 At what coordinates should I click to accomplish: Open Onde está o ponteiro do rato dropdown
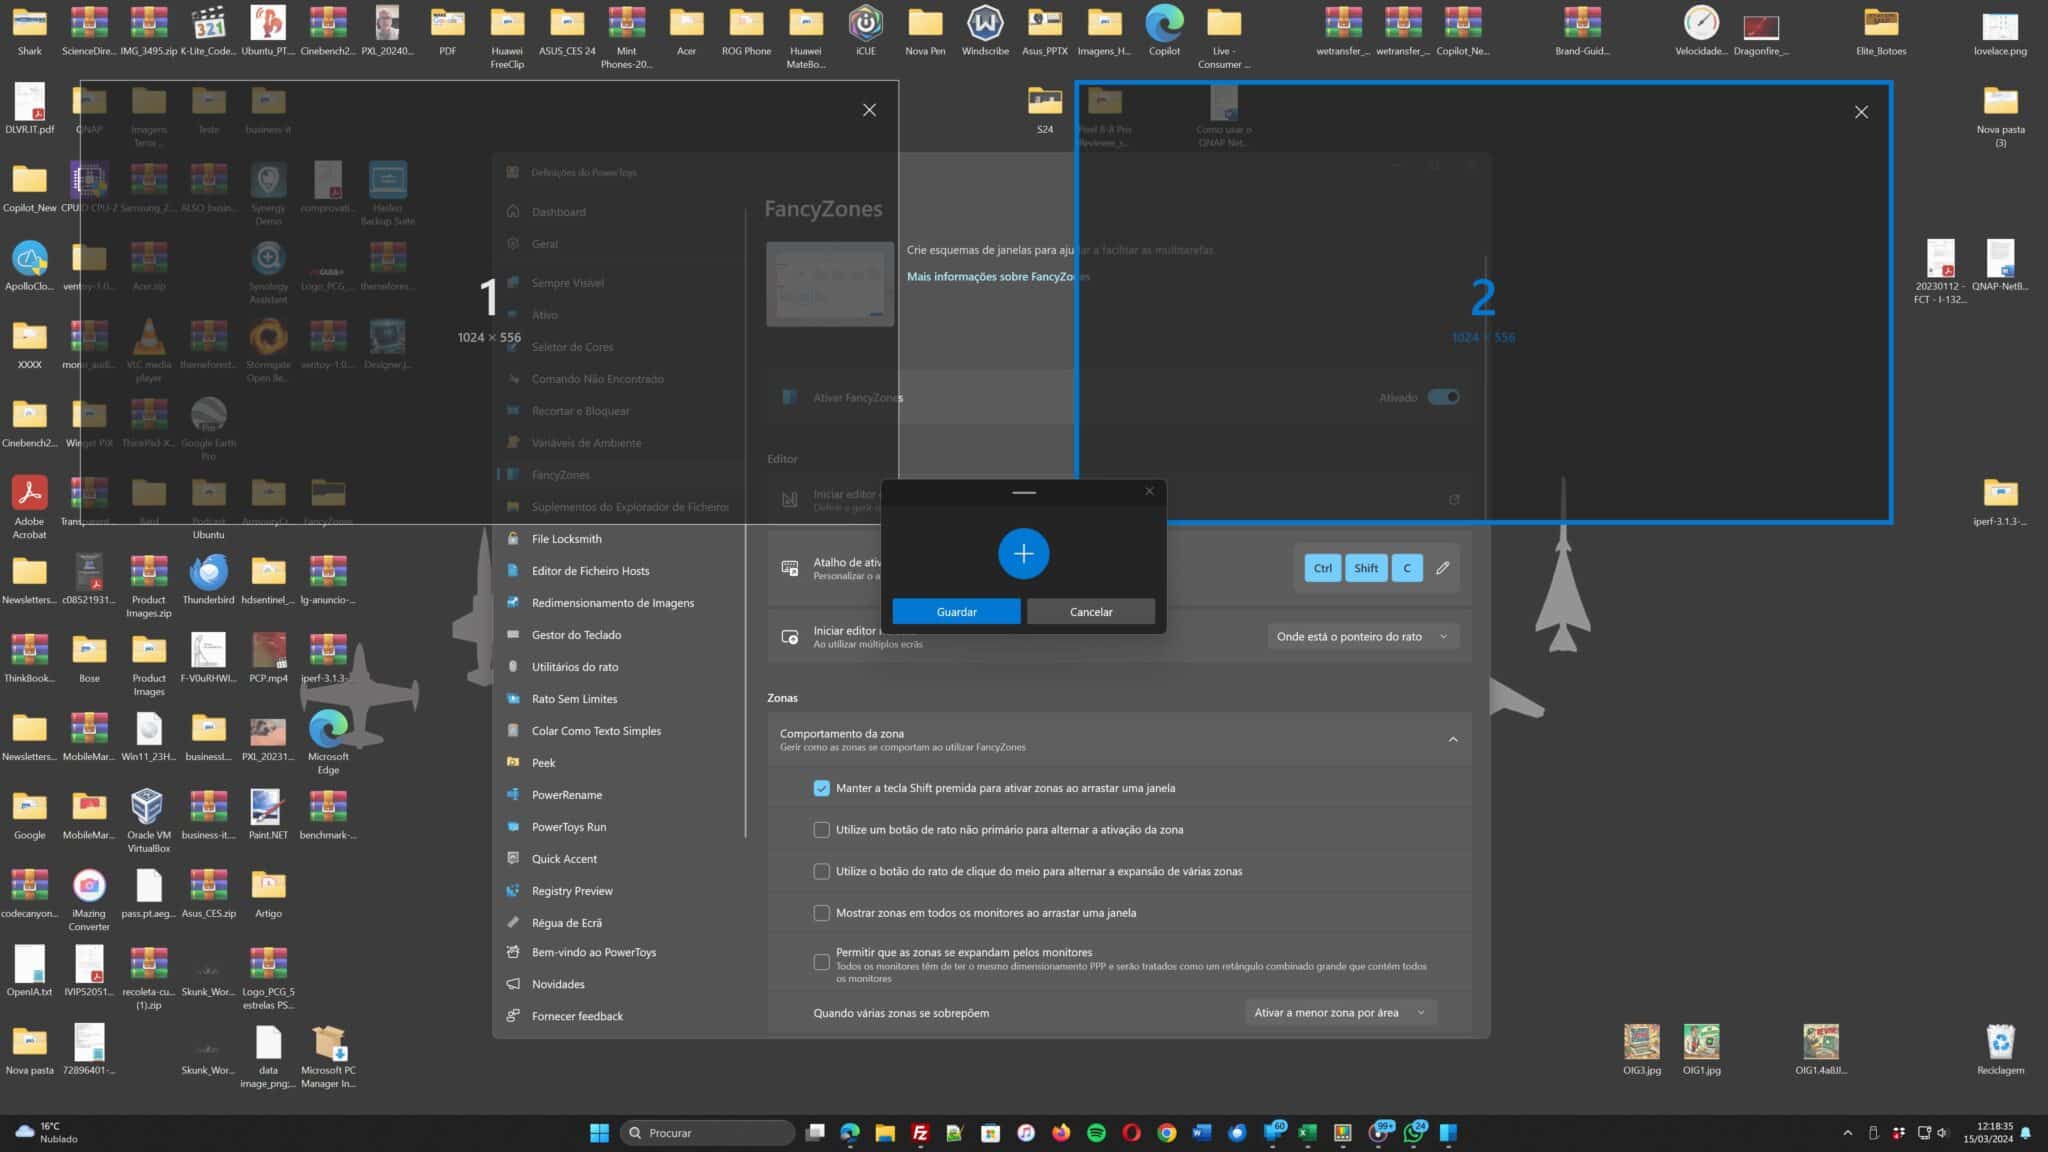(1361, 637)
